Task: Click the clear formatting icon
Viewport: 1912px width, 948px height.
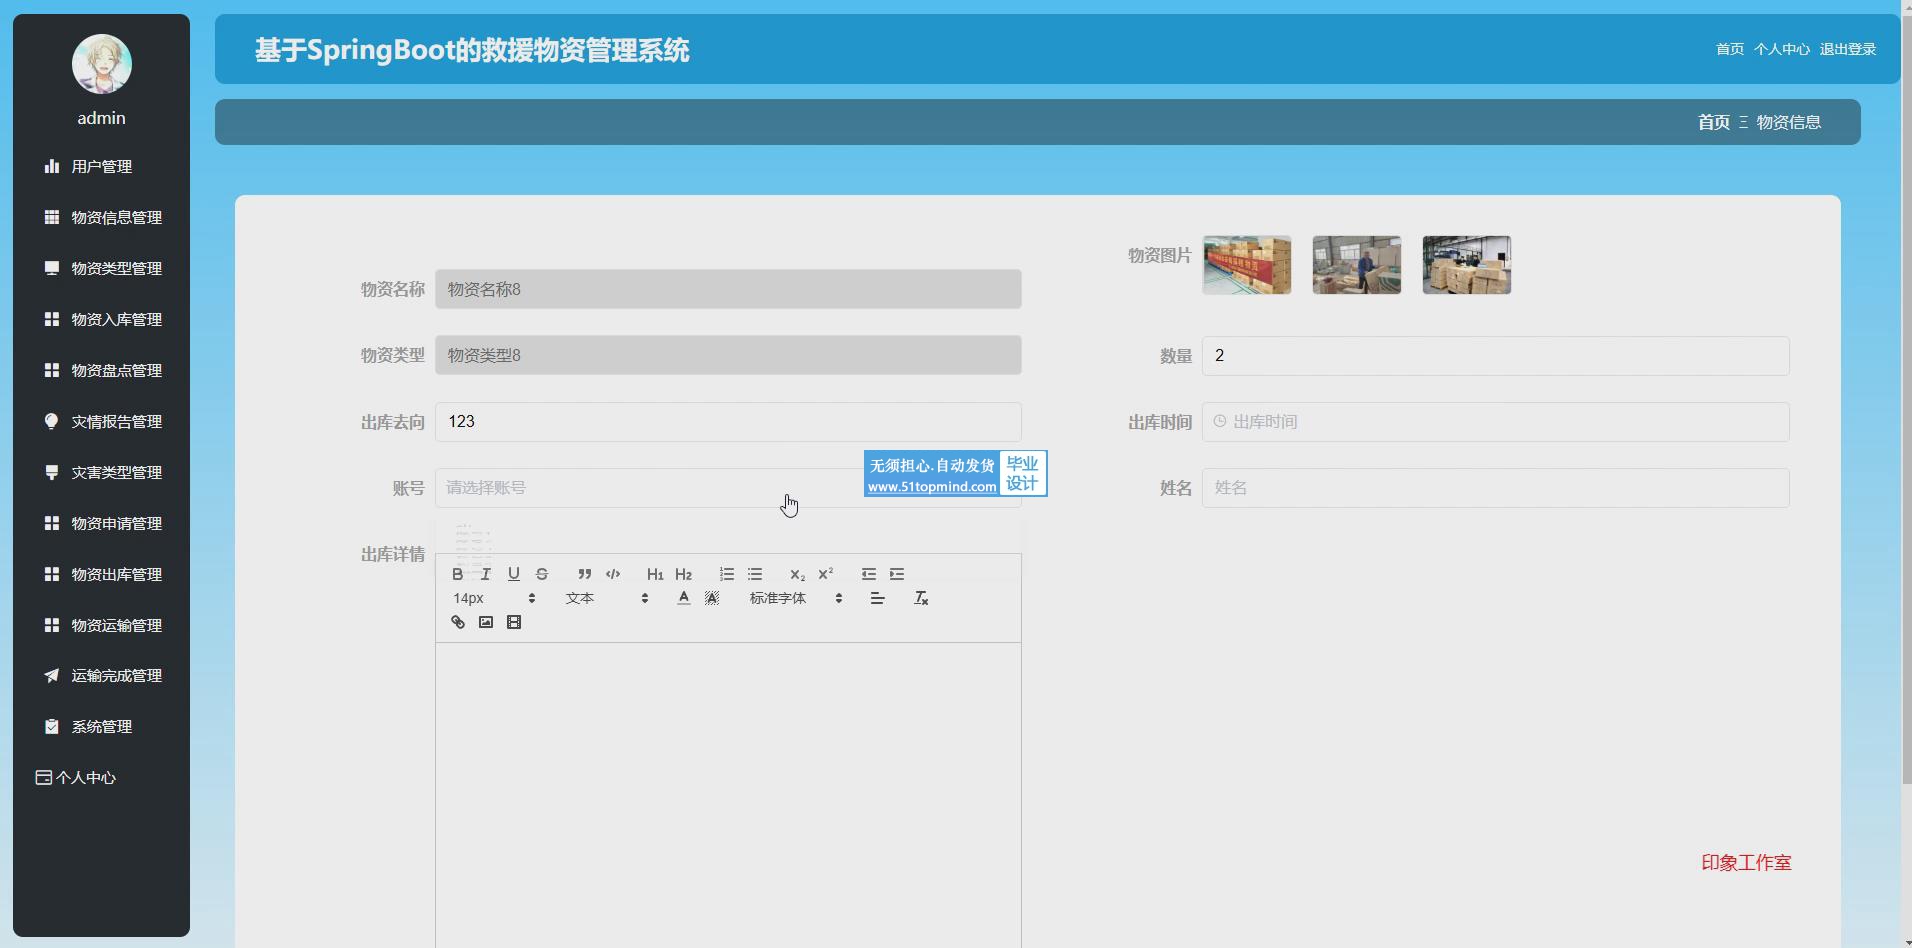Action: click(x=921, y=598)
